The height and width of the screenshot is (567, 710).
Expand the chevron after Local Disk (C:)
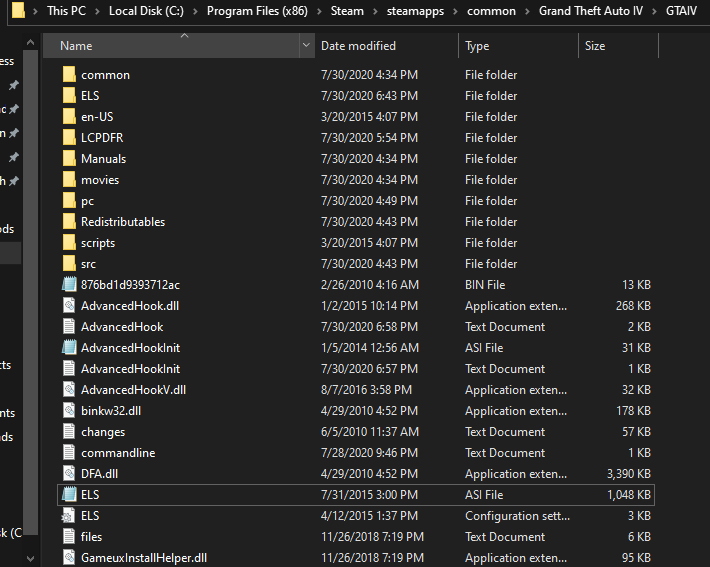(195, 11)
